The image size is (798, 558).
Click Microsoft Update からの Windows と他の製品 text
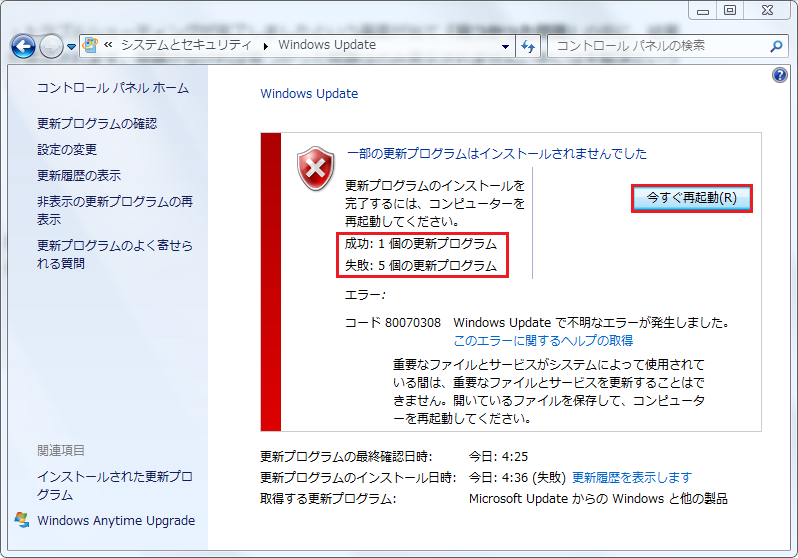pyautogui.click(x=598, y=498)
